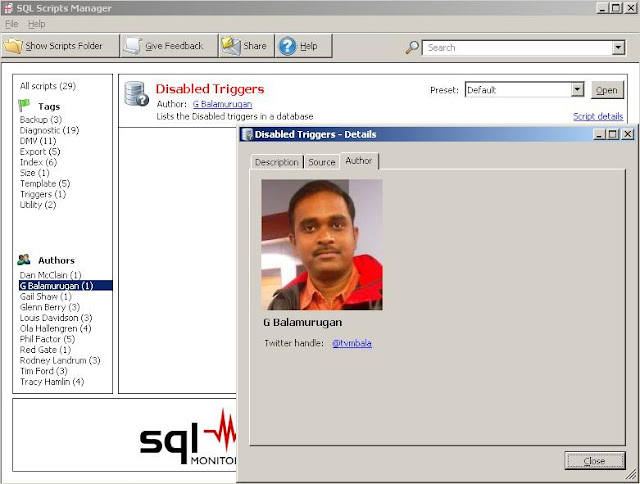
Task: Click the blue Help question mark icon
Action: [x=287, y=46]
